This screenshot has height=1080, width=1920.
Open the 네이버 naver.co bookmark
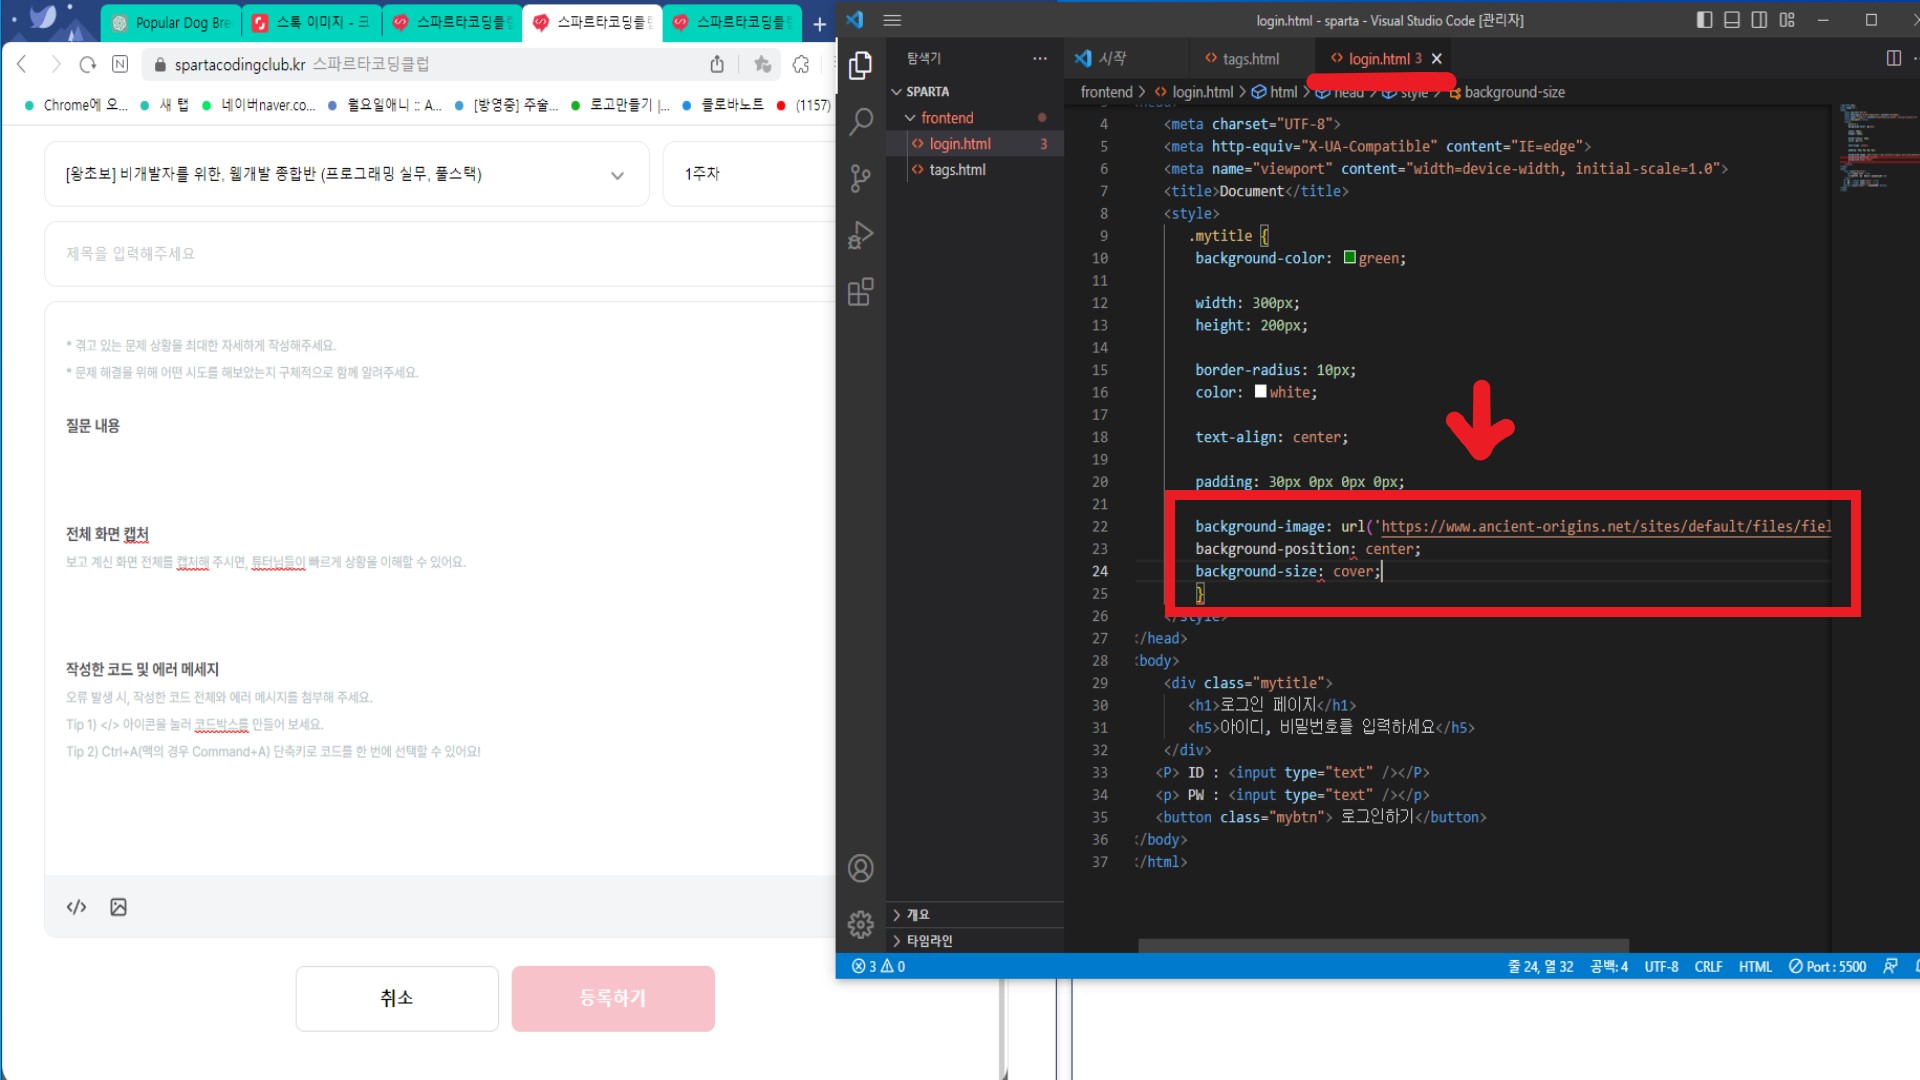pos(259,105)
